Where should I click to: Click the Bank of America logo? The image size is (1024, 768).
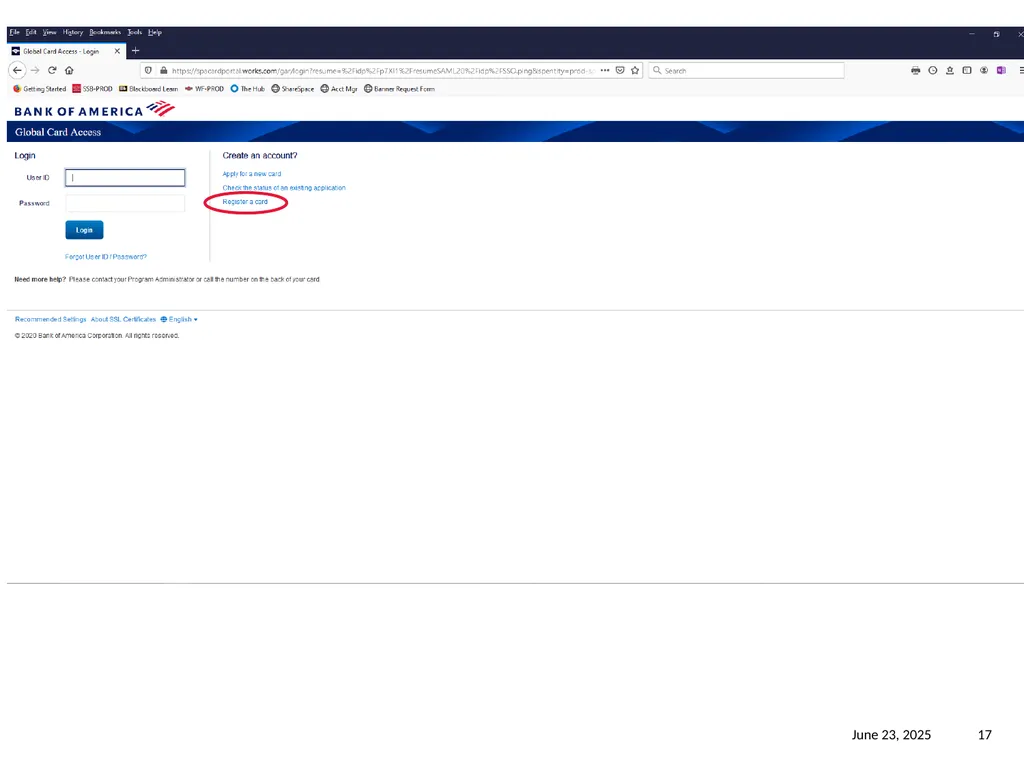(x=94, y=110)
